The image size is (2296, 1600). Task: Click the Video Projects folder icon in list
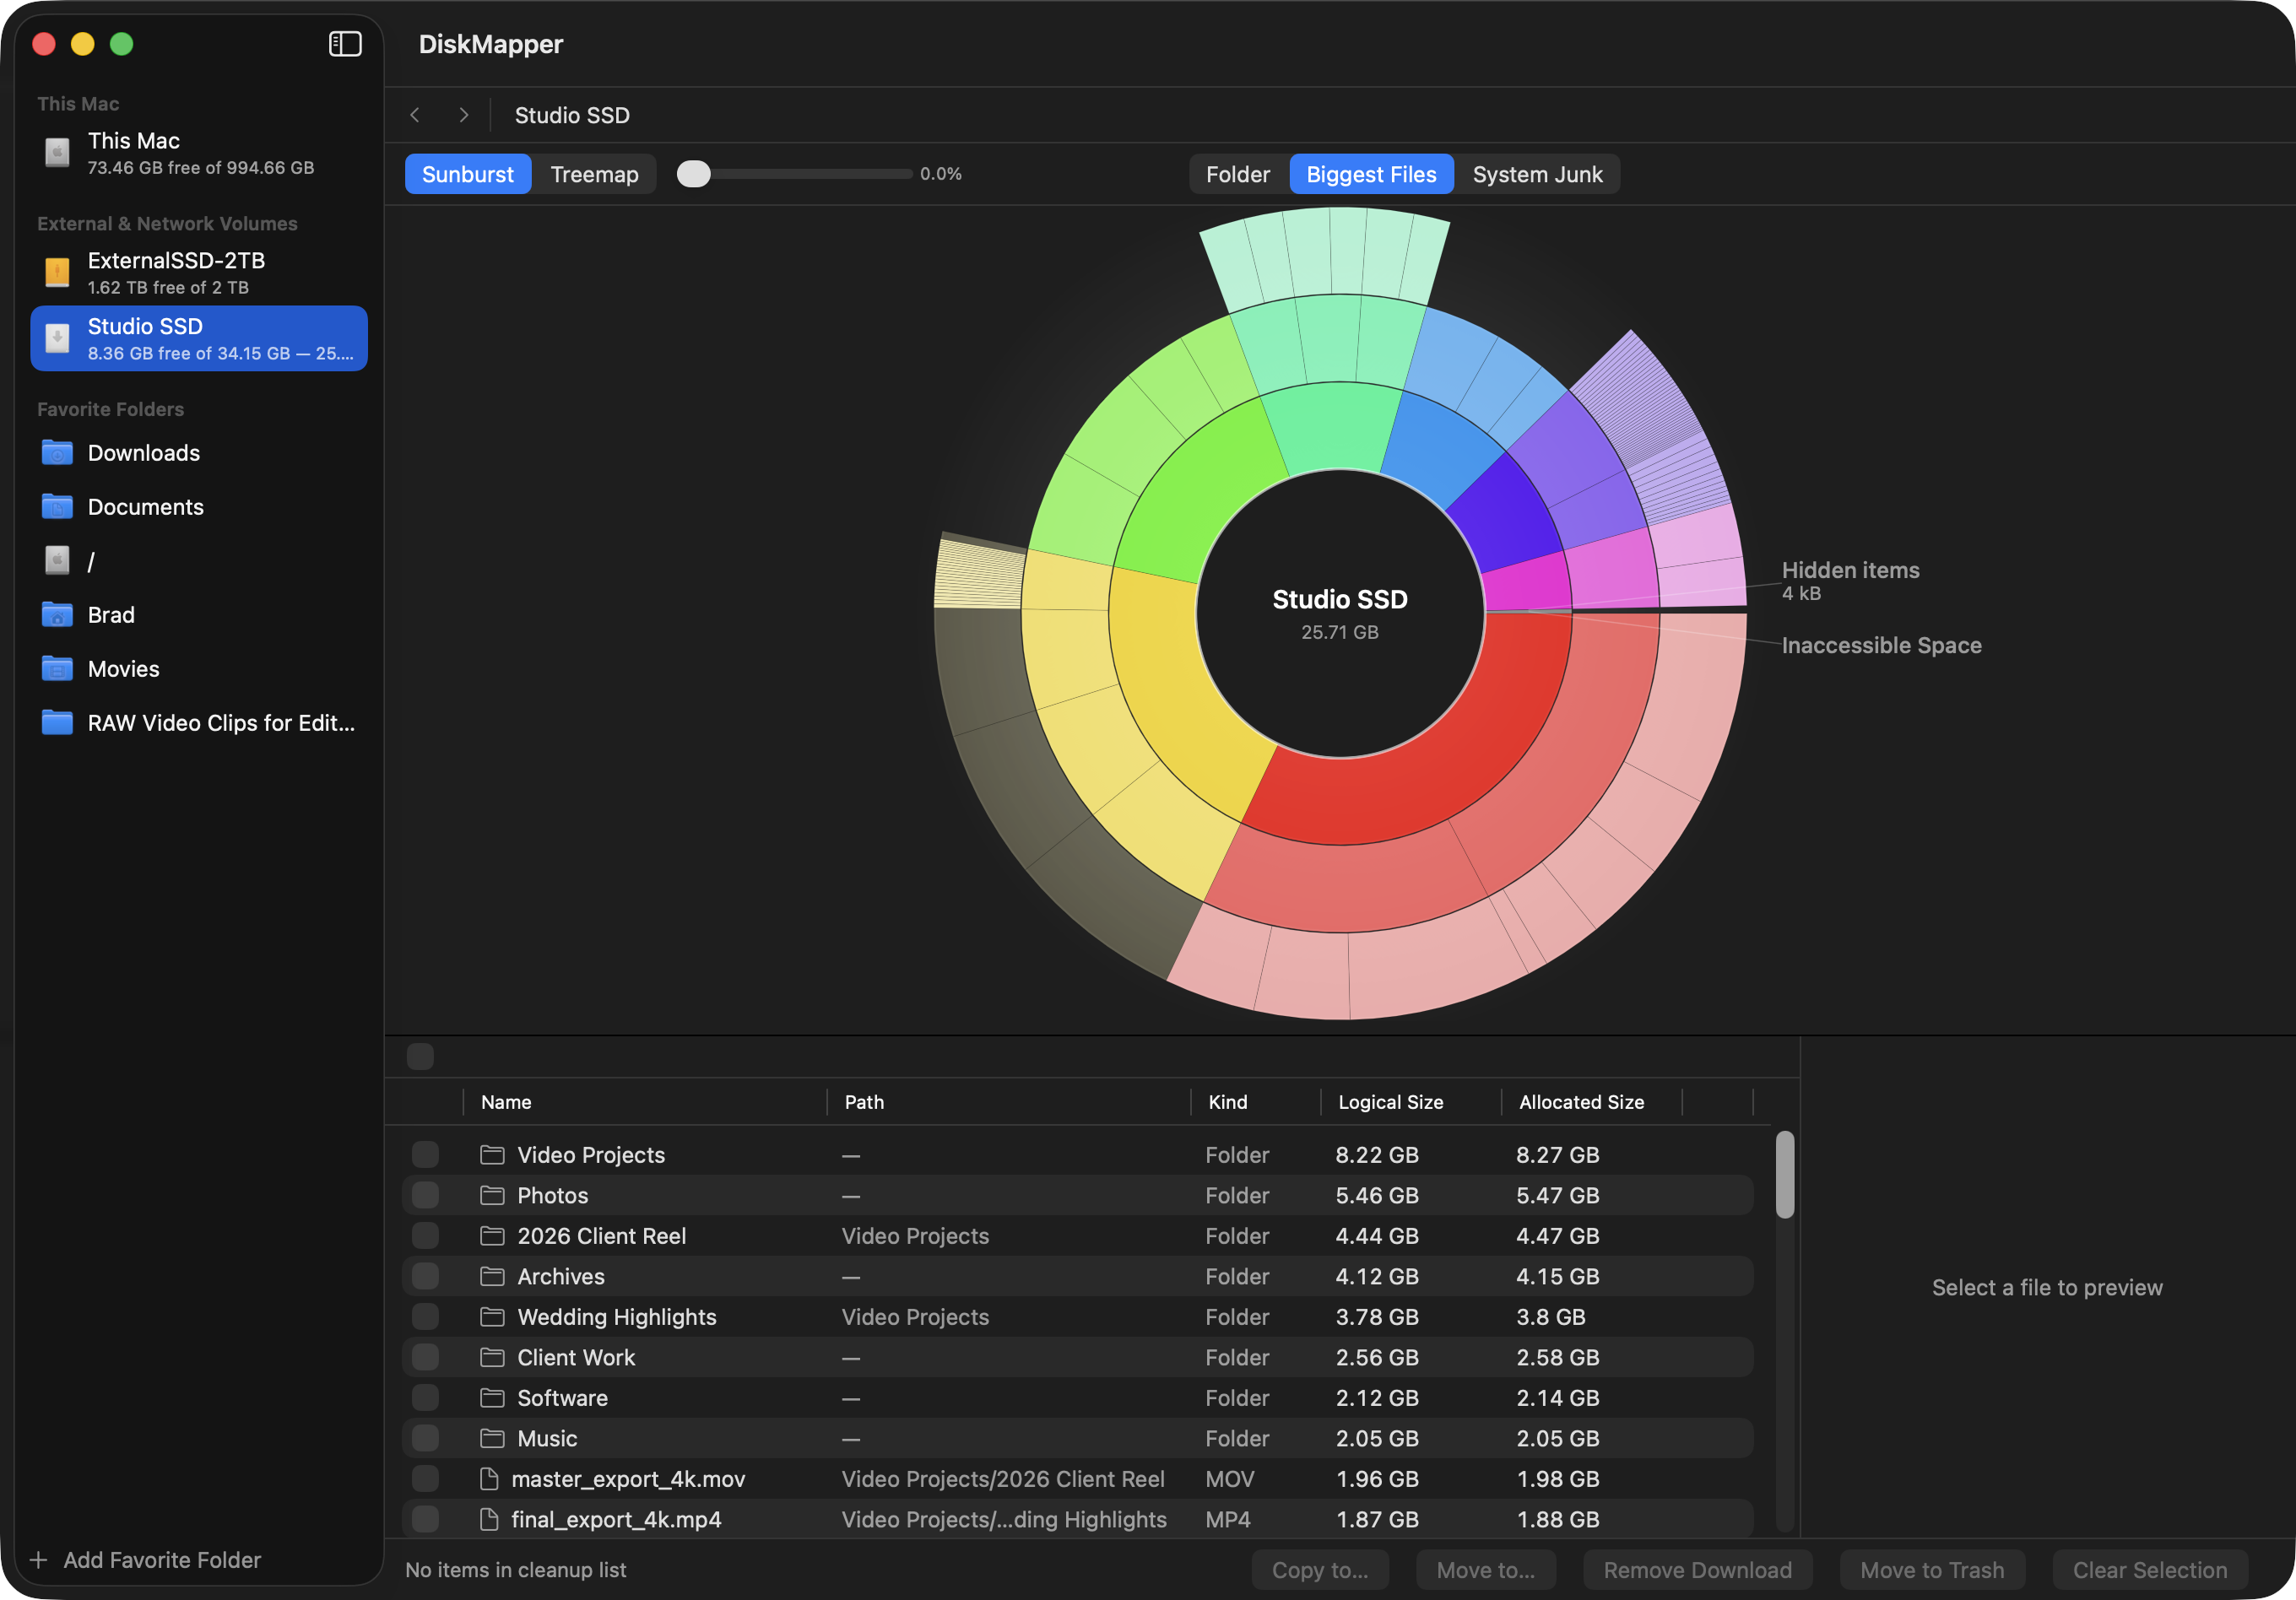(x=492, y=1155)
